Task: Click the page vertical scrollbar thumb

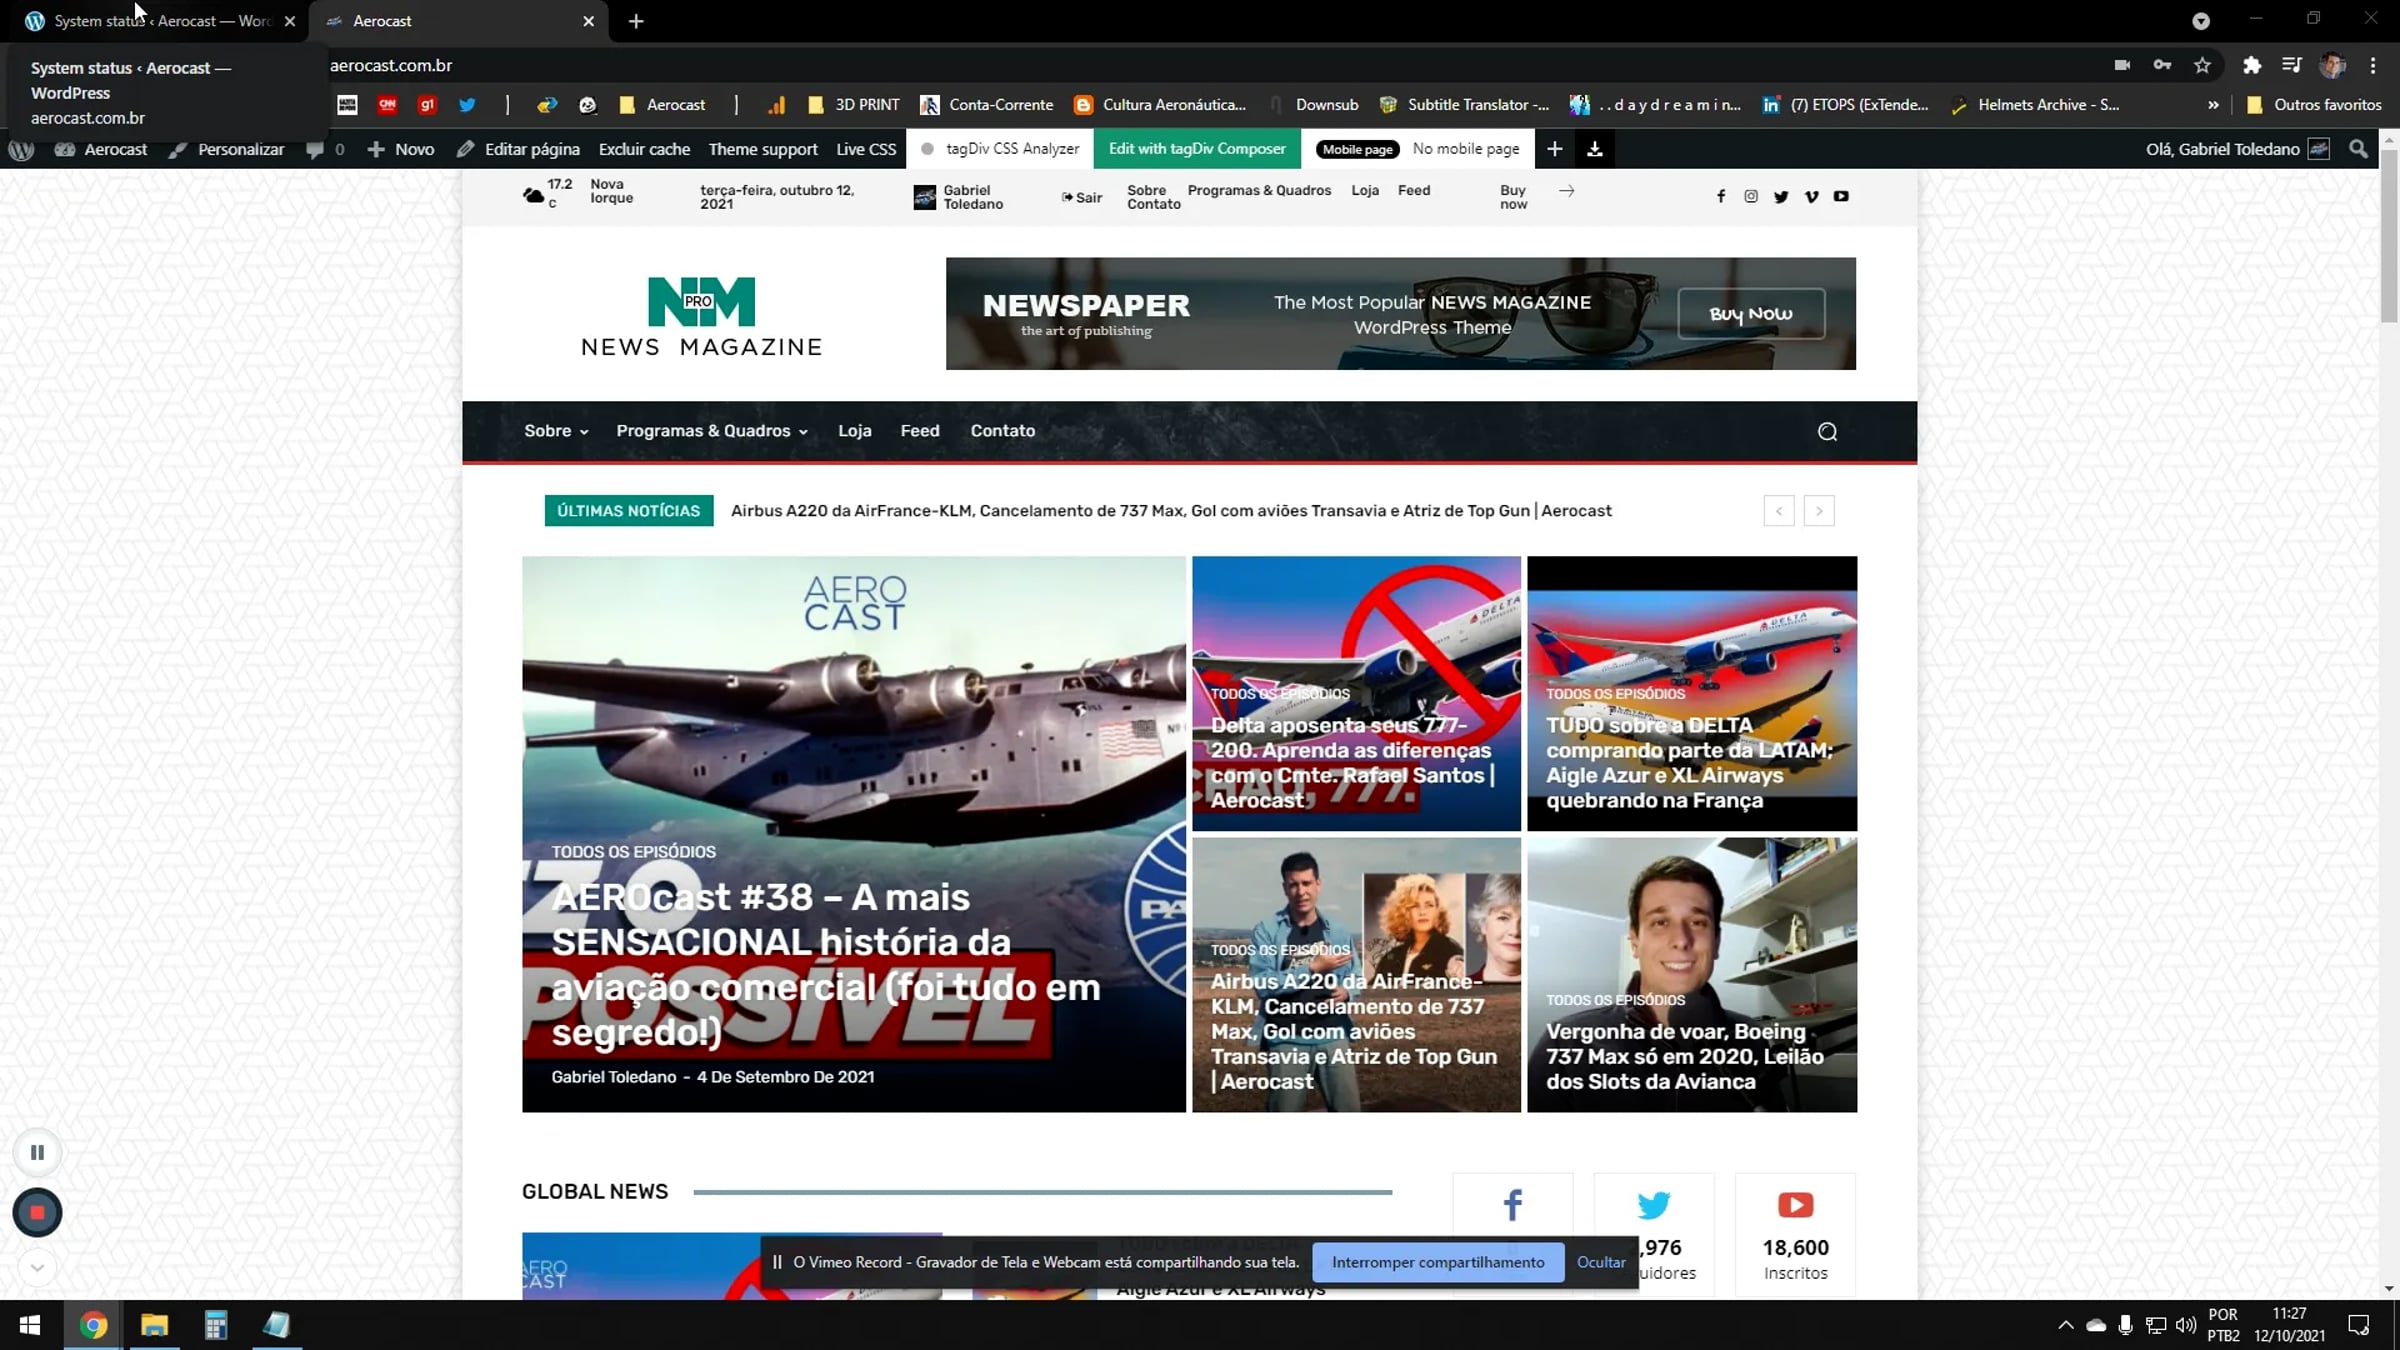Action: tap(2390, 235)
